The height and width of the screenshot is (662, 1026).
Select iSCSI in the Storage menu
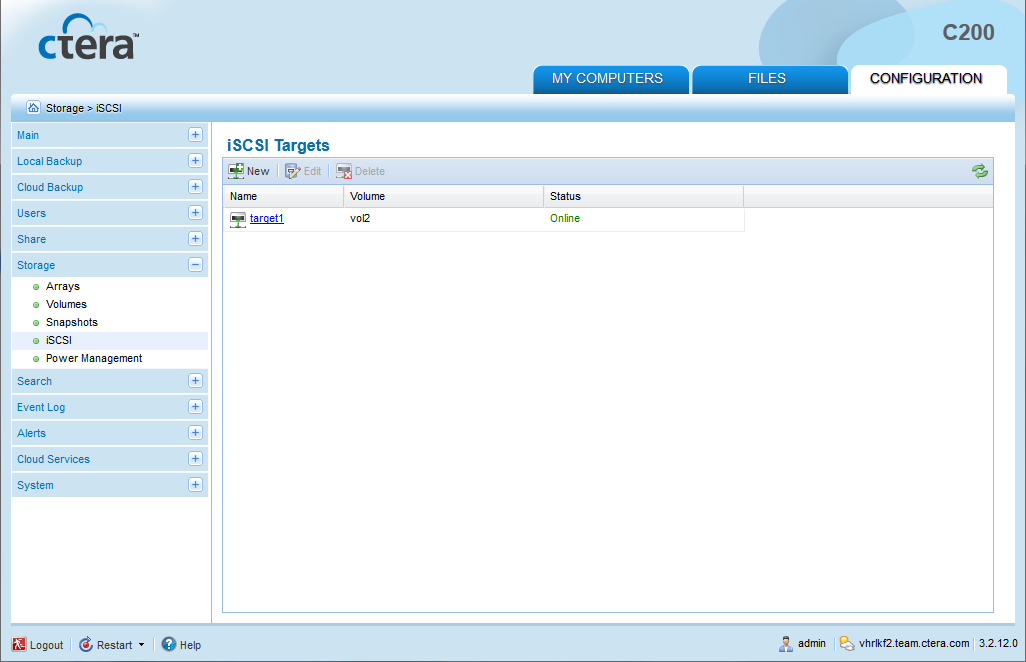[59, 340]
